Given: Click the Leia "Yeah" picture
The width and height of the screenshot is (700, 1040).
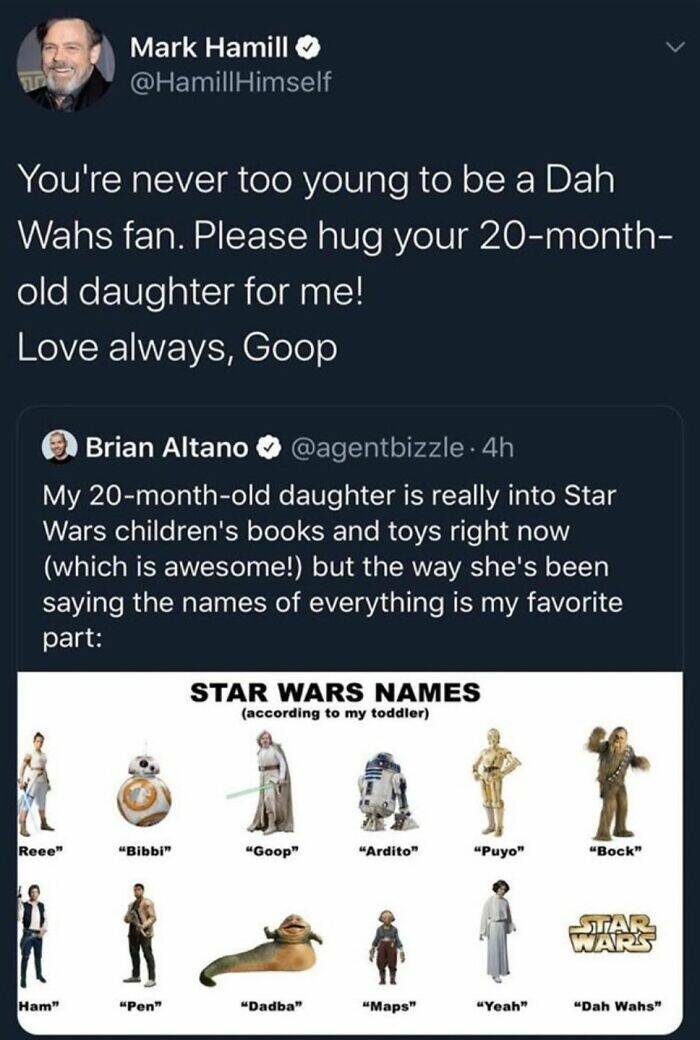Looking at the screenshot, I should 497,928.
